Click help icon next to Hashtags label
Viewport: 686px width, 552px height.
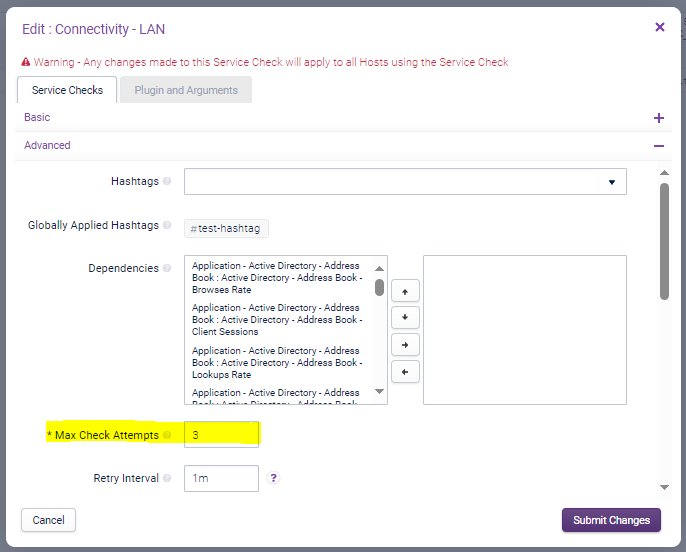click(x=167, y=182)
